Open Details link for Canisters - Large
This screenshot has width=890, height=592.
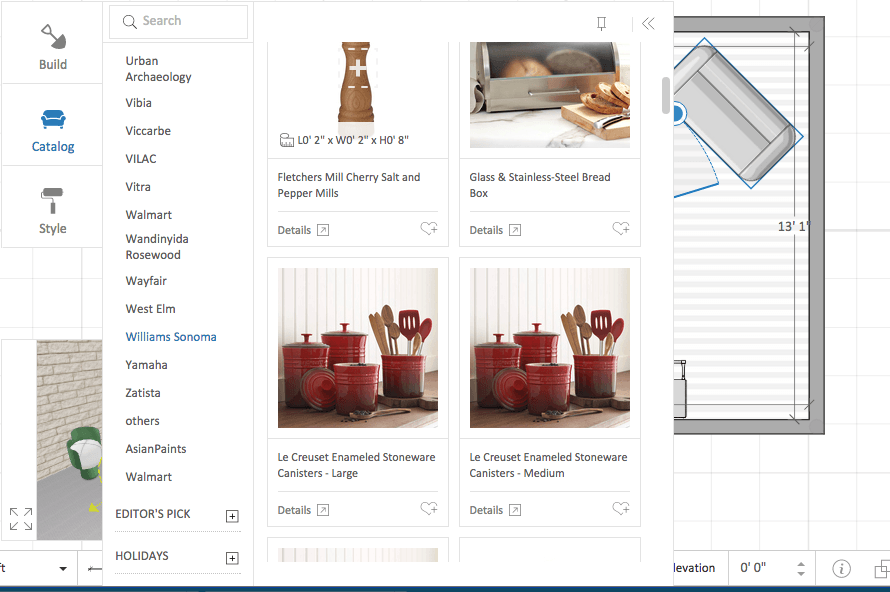pyautogui.click(x=294, y=510)
